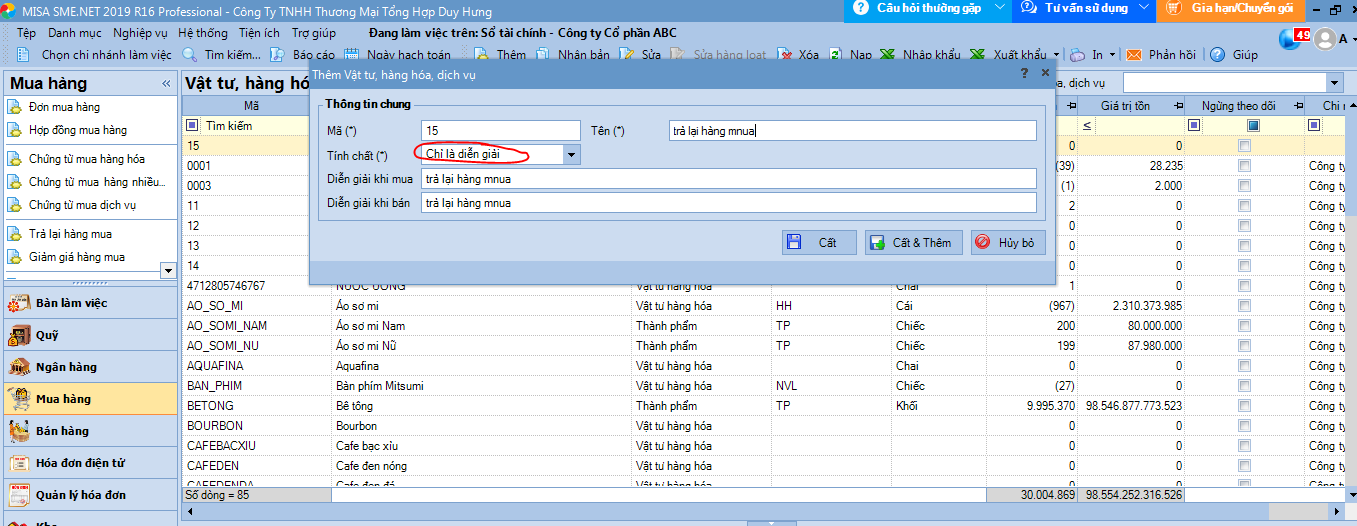The image size is (1357, 526).
Task: Click the Nạp reload toolbar icon
Action: (836, 55)
